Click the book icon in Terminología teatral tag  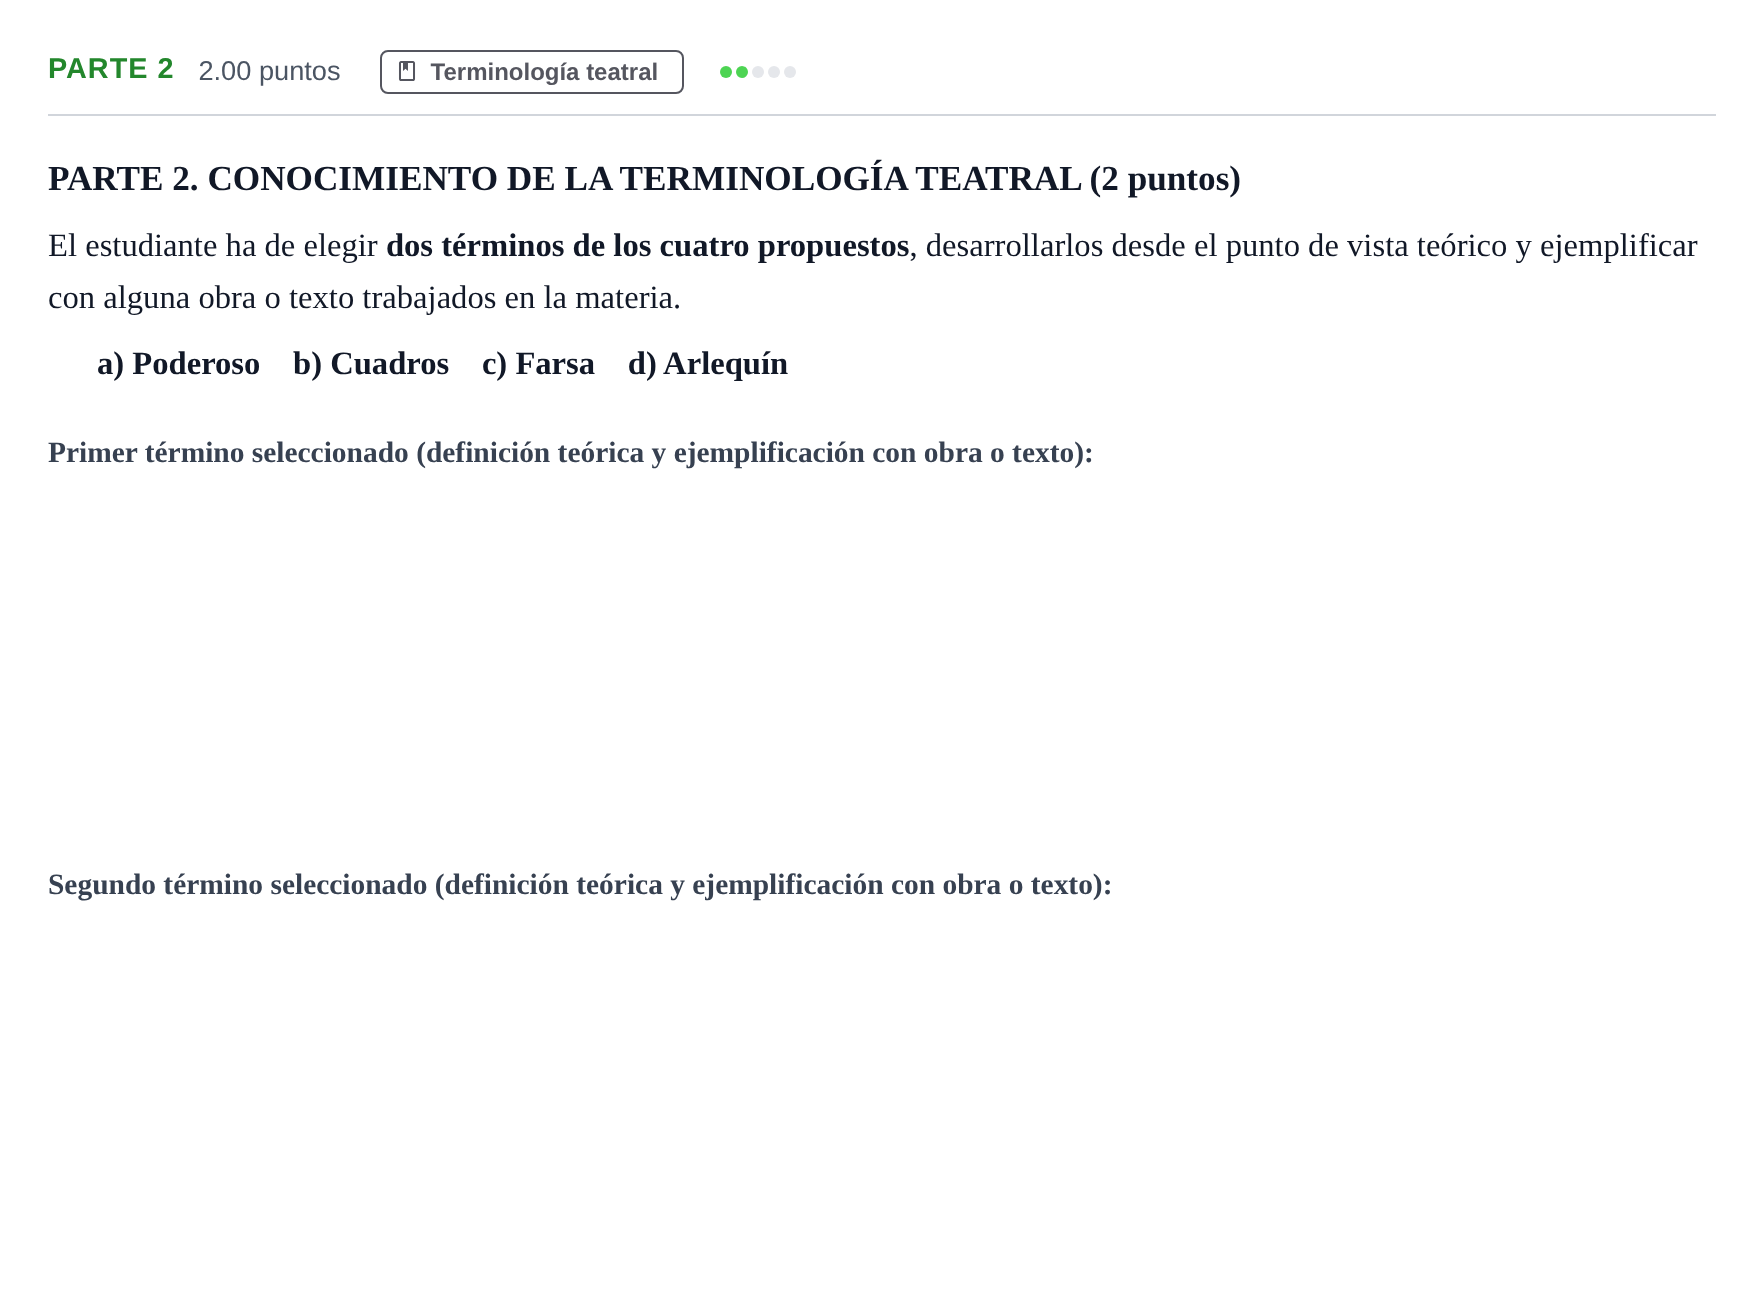[407, 71]
